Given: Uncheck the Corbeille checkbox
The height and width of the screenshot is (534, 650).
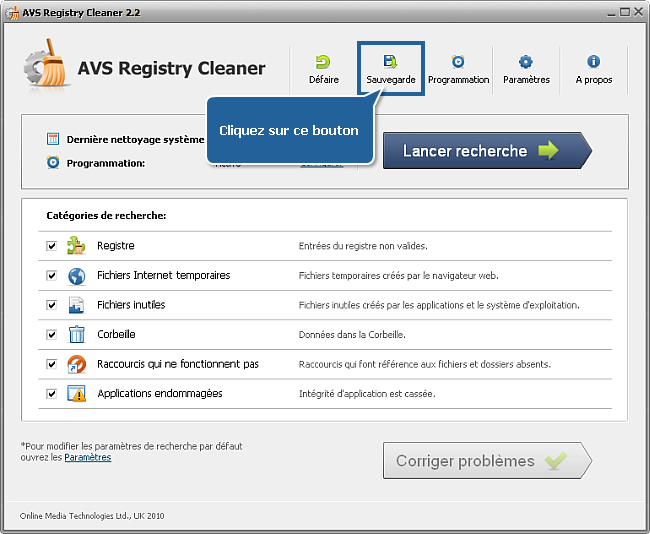Looking at the screenshot, I should click(51, 335).
